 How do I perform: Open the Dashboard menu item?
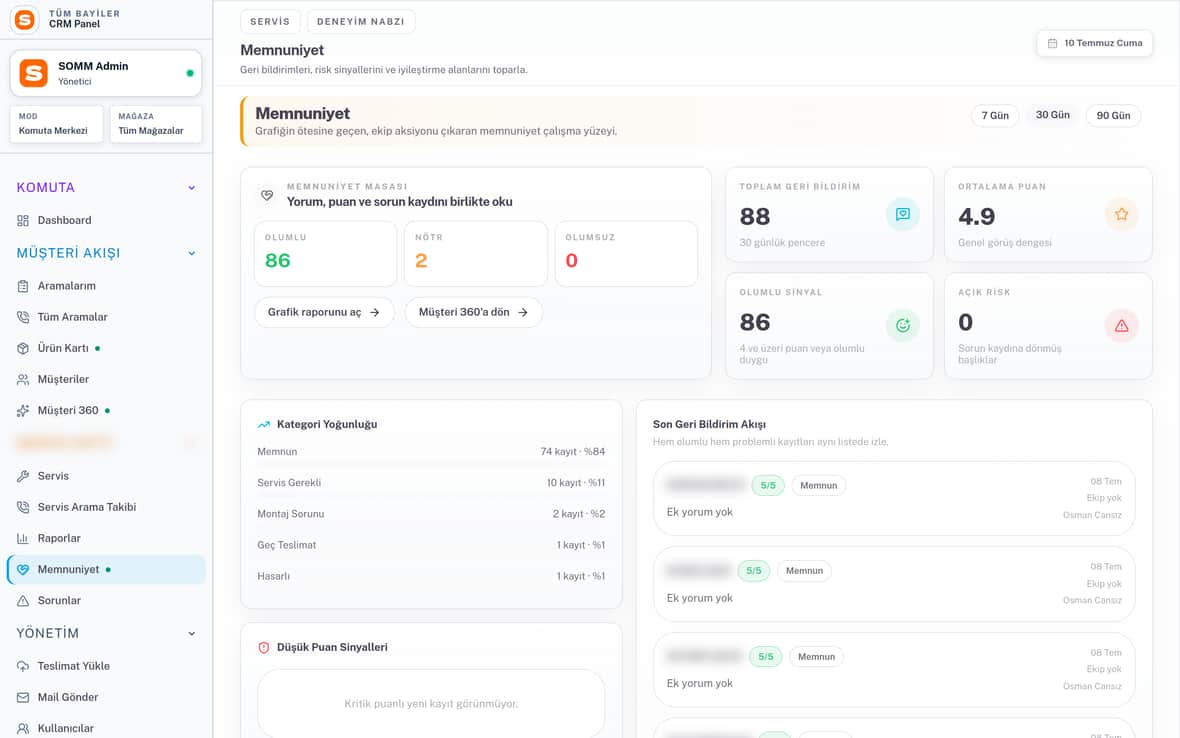click(x=105, y=220)
